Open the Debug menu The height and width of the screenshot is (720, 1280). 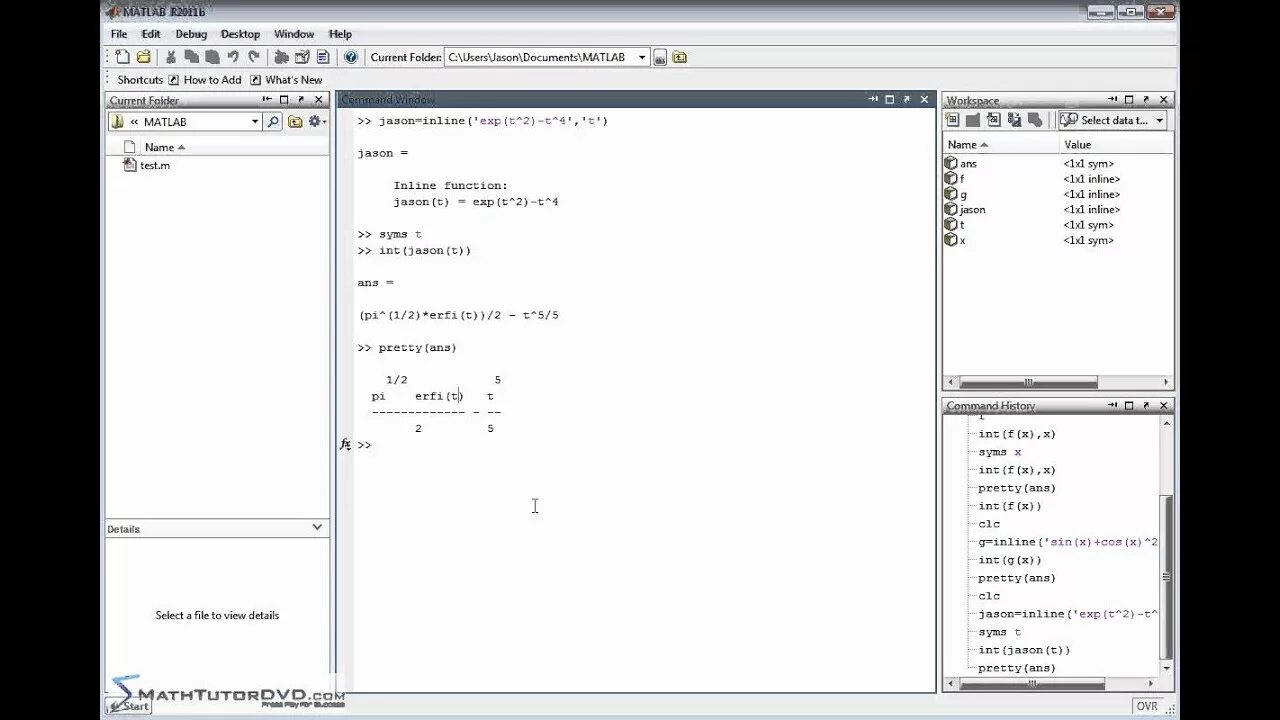coord(191,34)
